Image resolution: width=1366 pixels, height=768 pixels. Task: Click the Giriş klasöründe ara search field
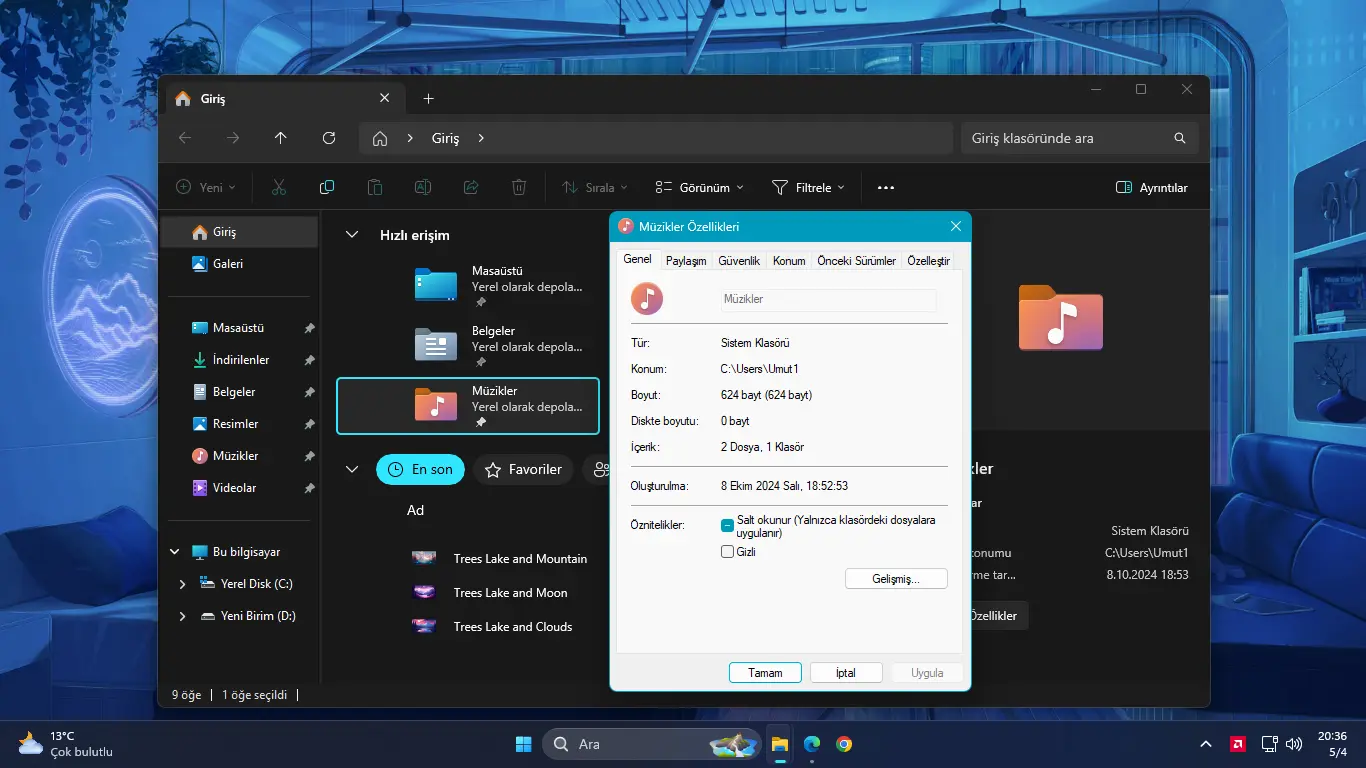tap(1080, 138)
